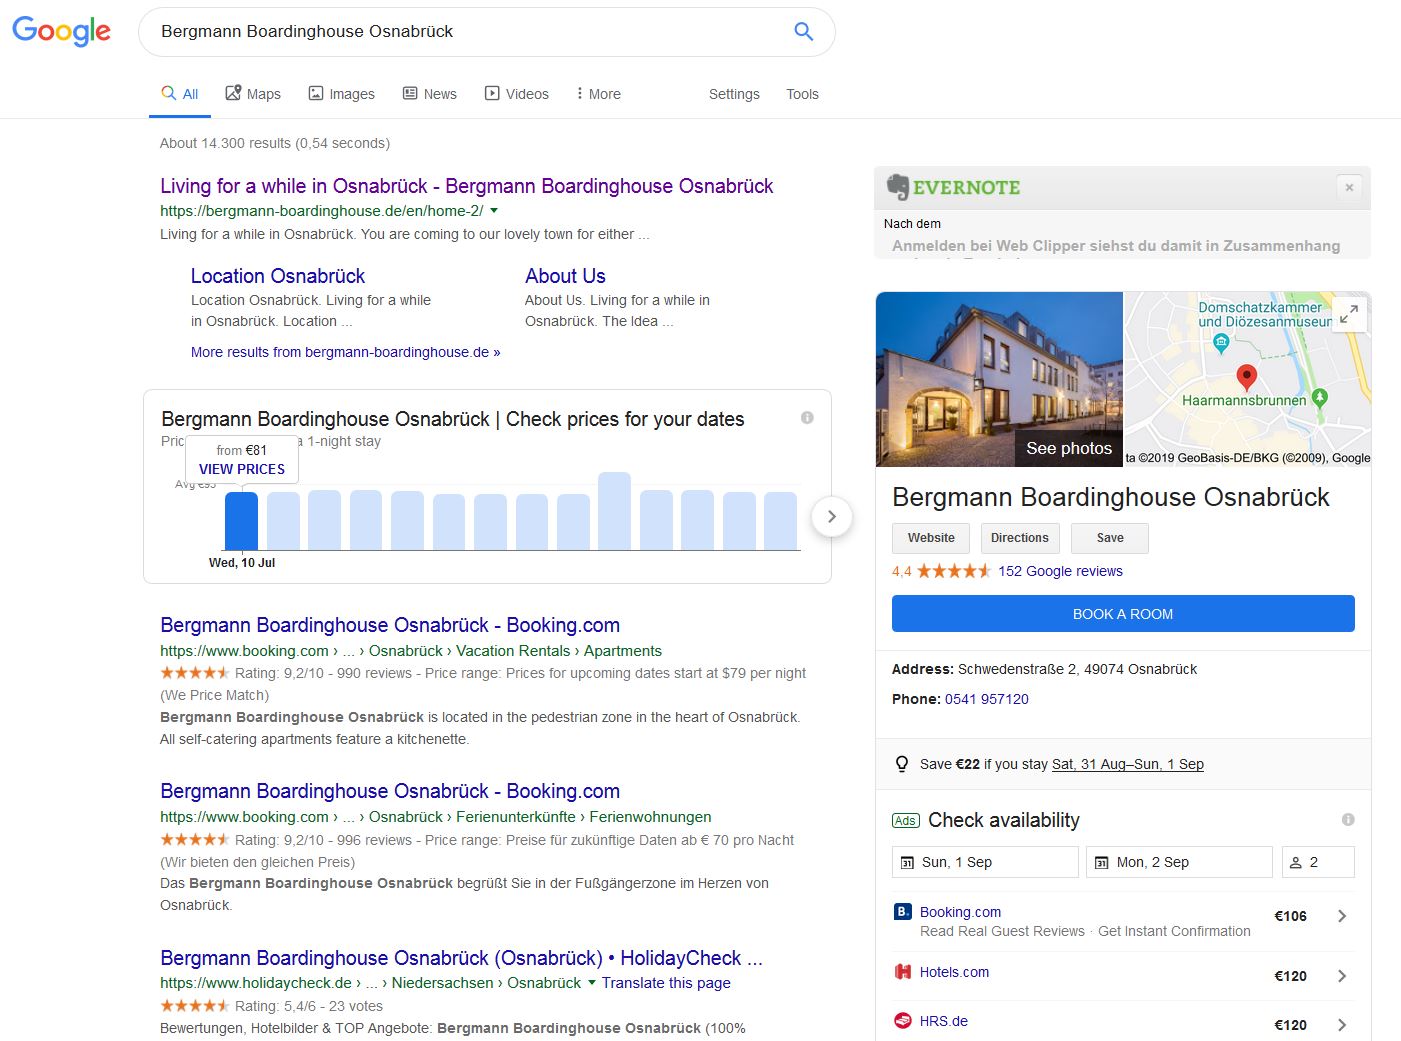Select the Booking.com icon in availability list
Viewport: 1401px width, 1041px height.
pyautogui.click(x=901, y=911)
